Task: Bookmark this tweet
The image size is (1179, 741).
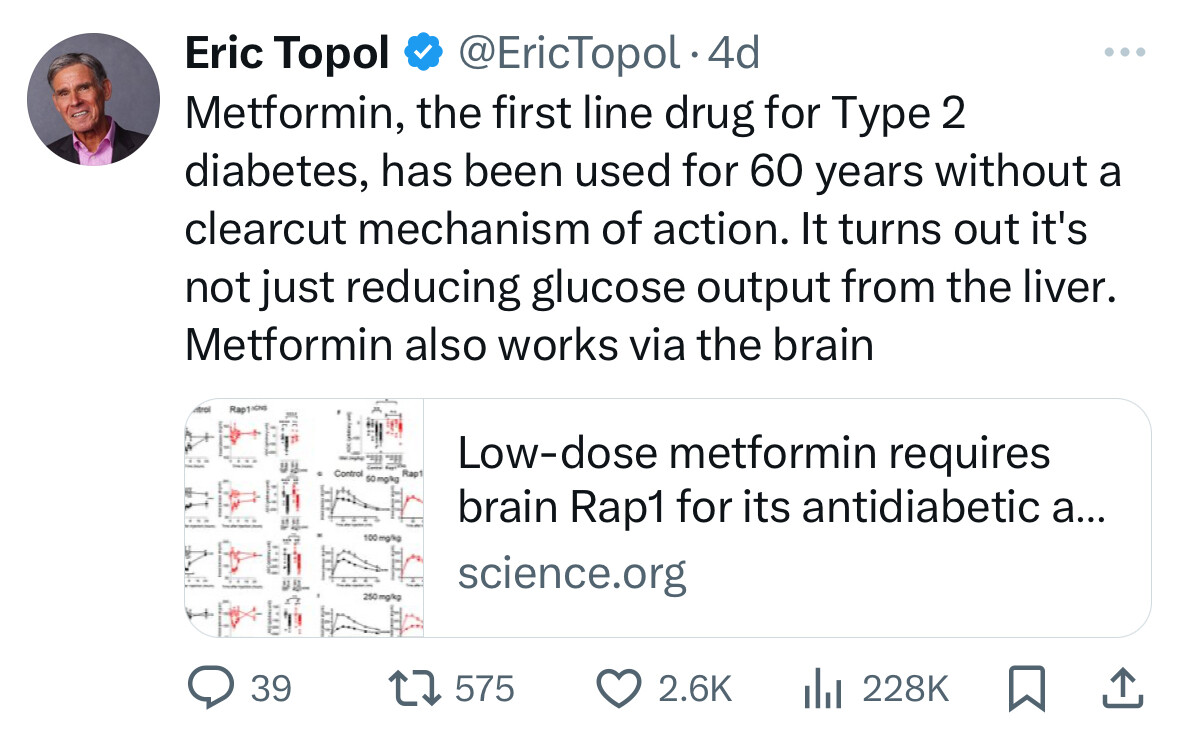Action: (x=1026, y=688)
